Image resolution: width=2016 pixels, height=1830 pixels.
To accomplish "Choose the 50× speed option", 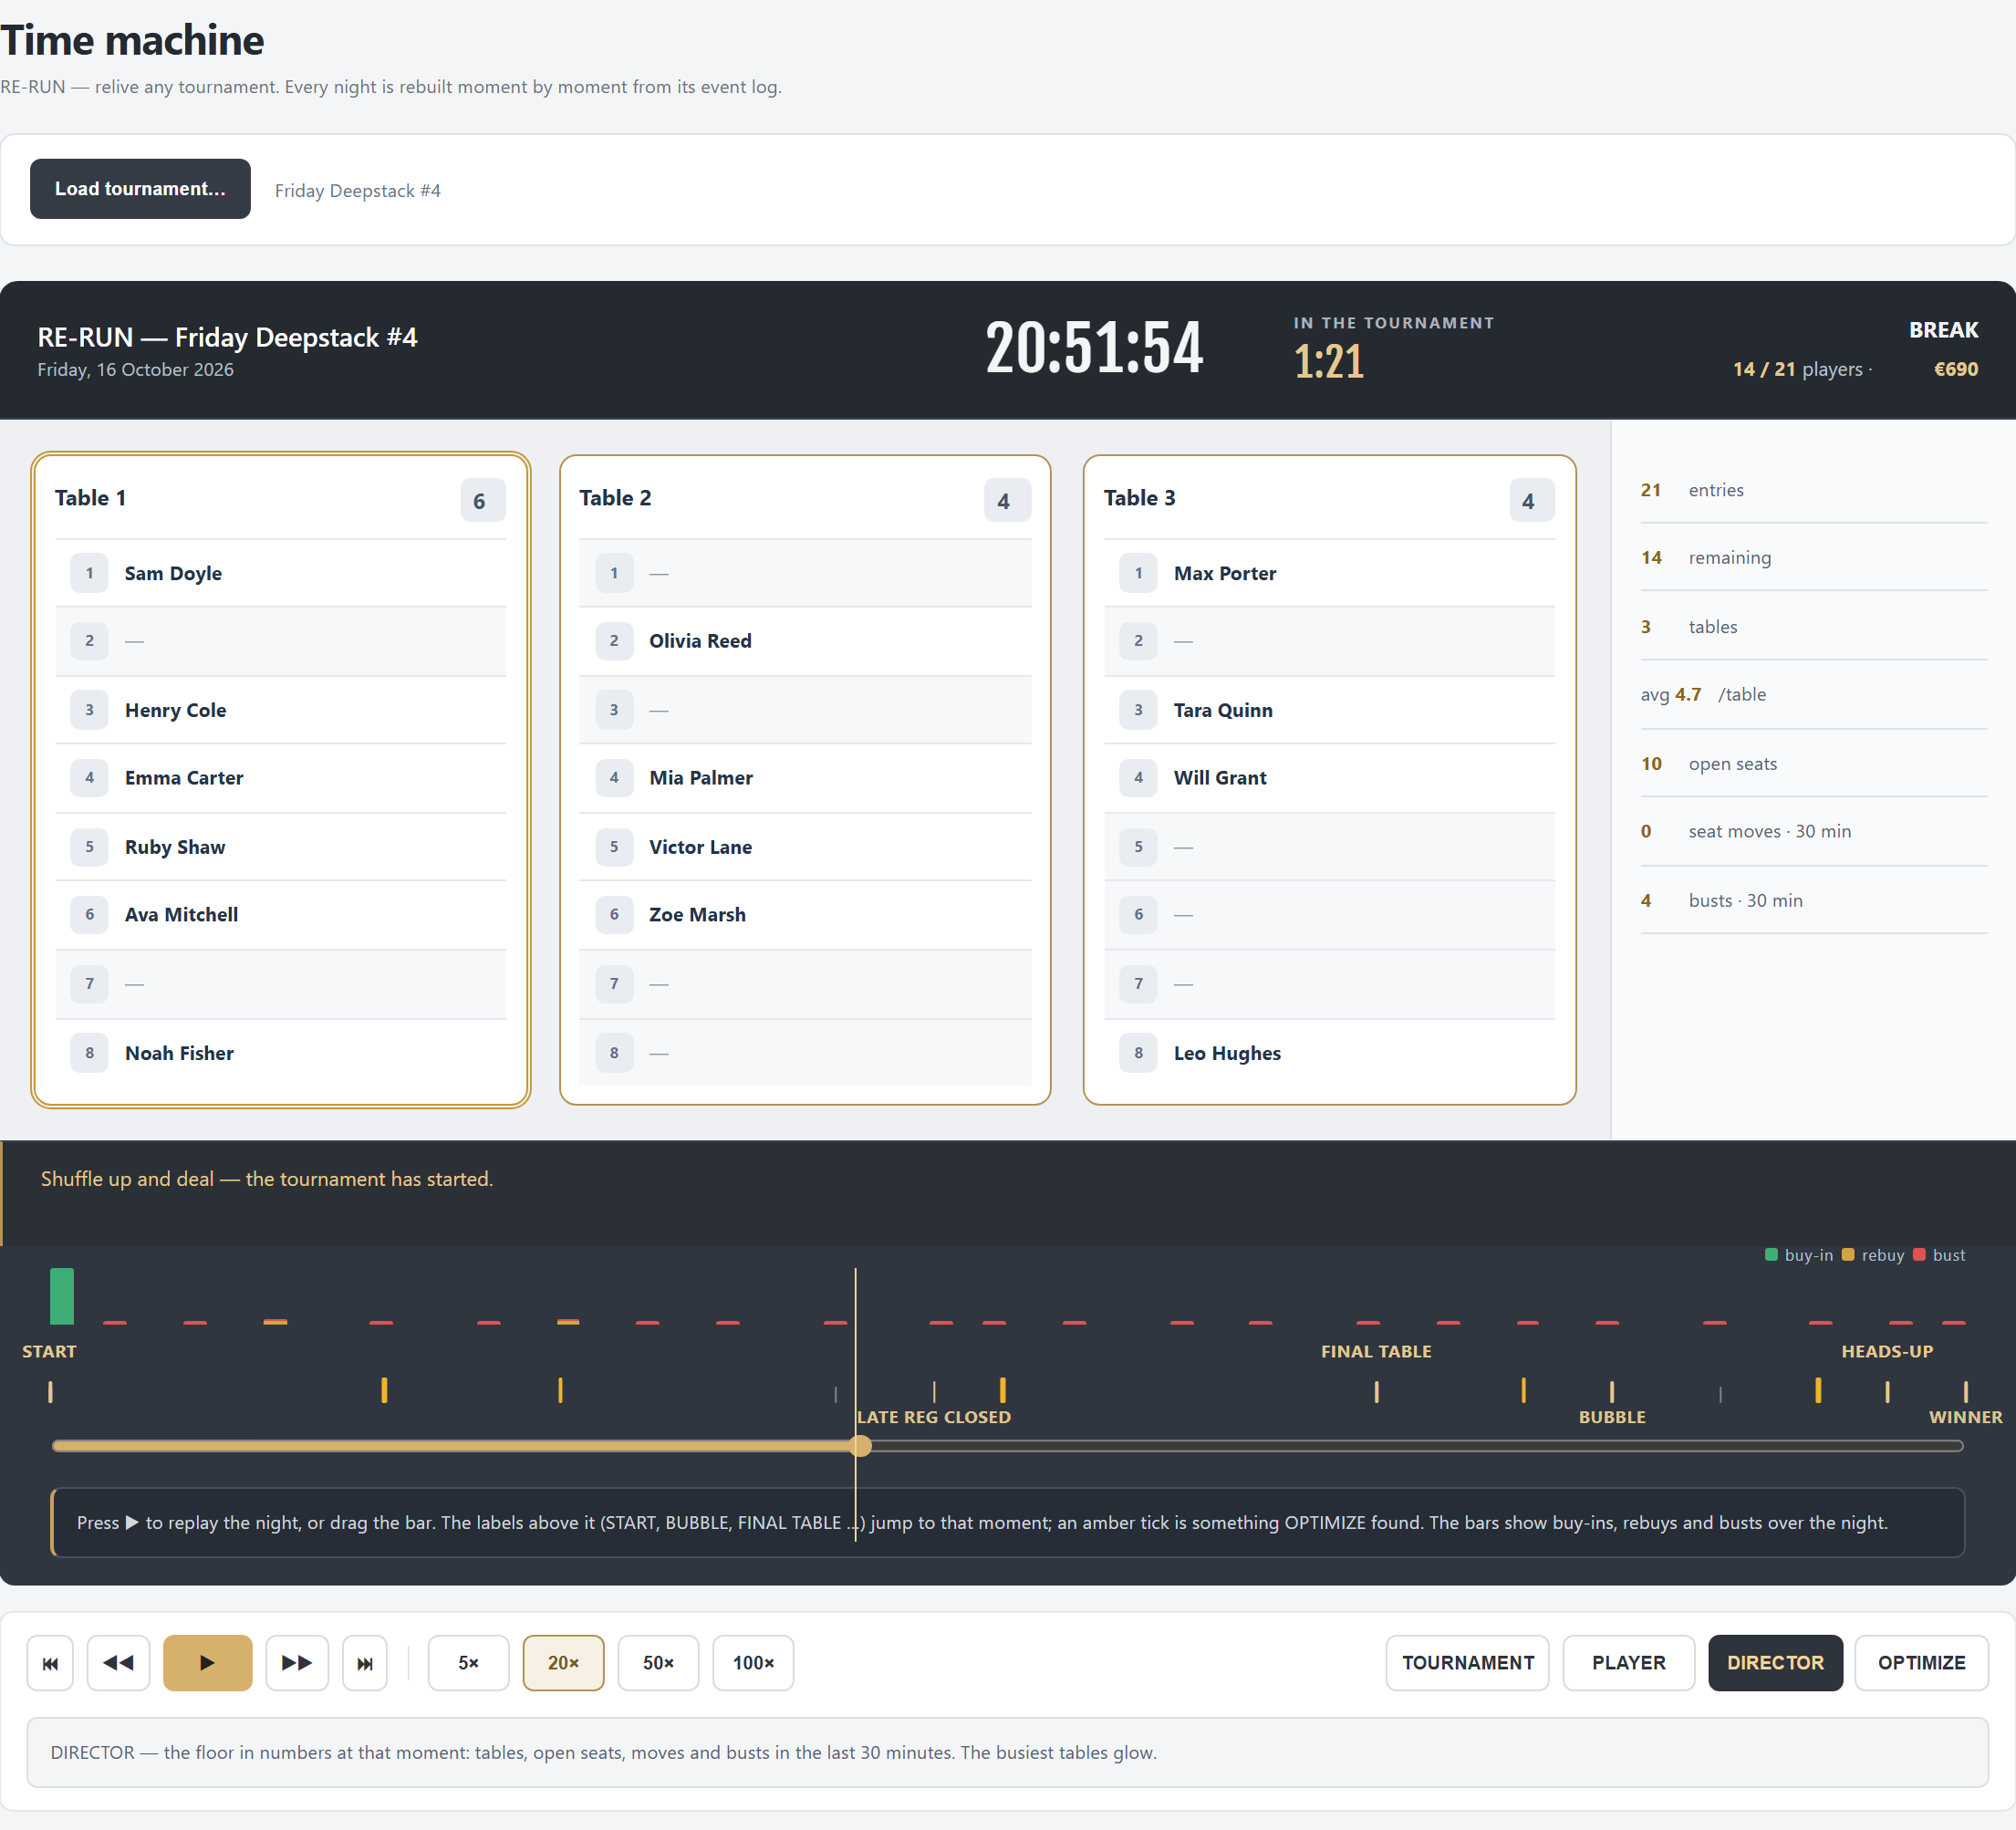I will pos(658,1663).
